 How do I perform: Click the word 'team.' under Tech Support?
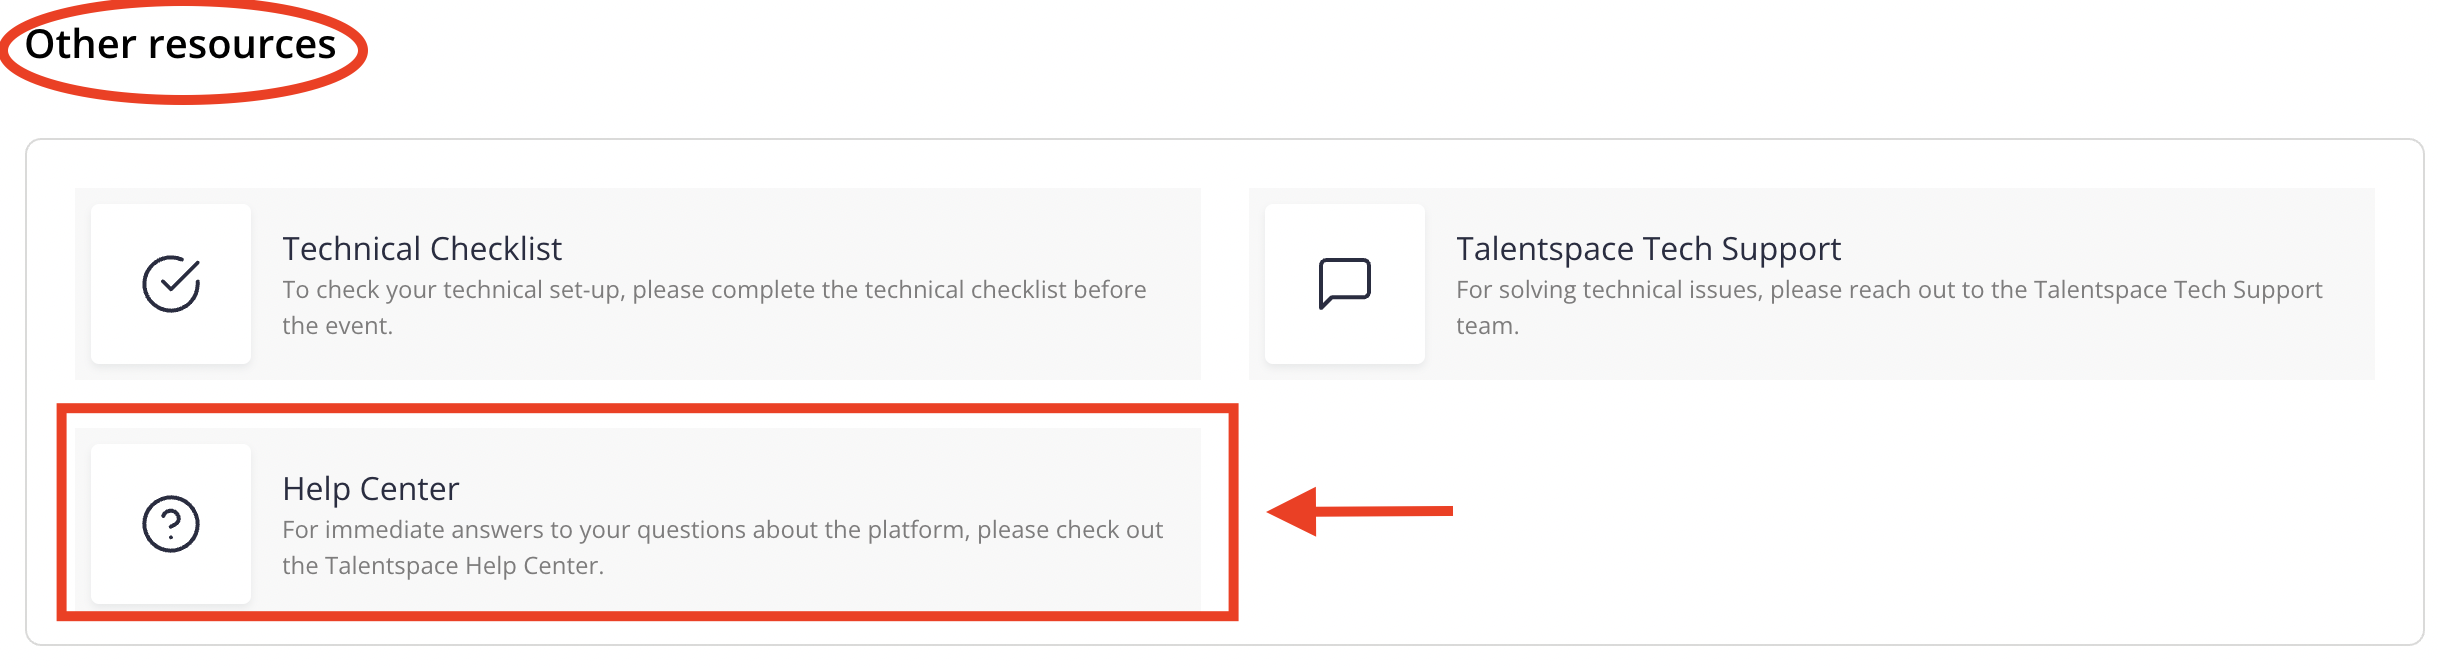point(1487,326)
